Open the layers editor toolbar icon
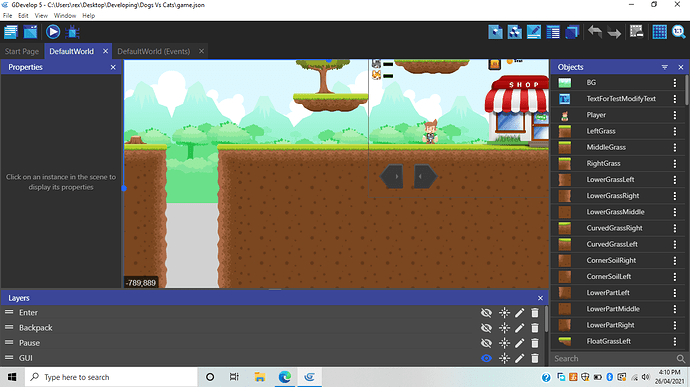Viewport: 690px width, 387px height. tap(572, 32)
